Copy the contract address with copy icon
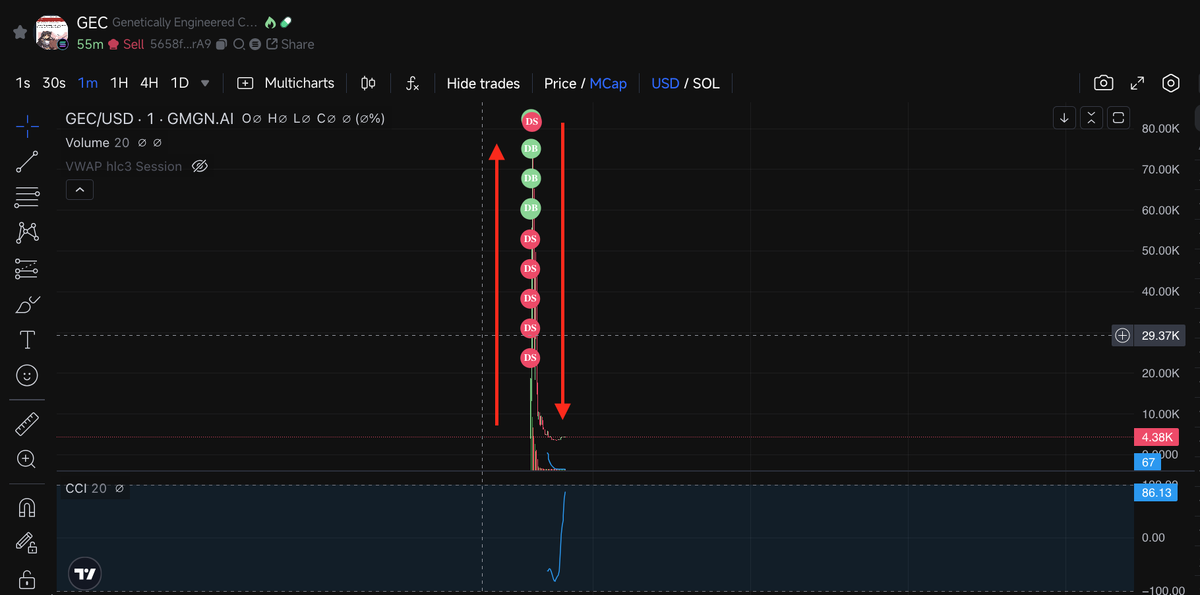Image resolution: width=1200 pixels, height=595 pixels. (223, 44)
